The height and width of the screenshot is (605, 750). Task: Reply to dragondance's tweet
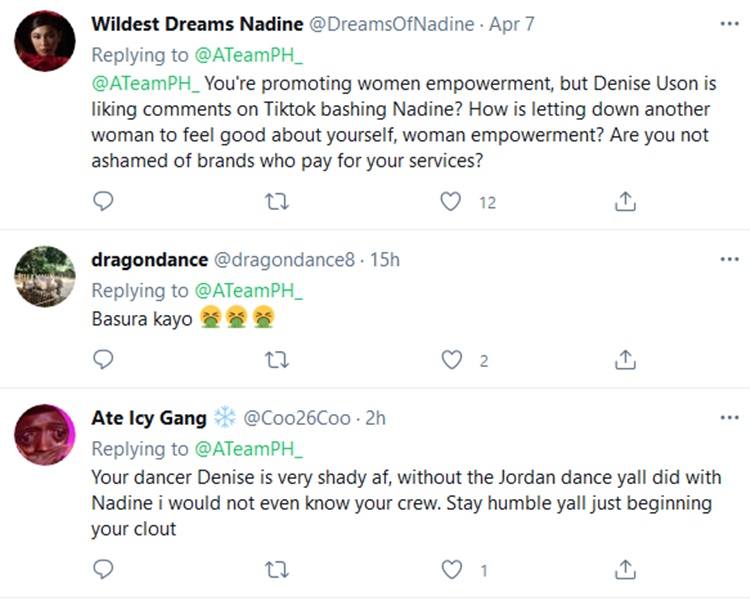103,360
